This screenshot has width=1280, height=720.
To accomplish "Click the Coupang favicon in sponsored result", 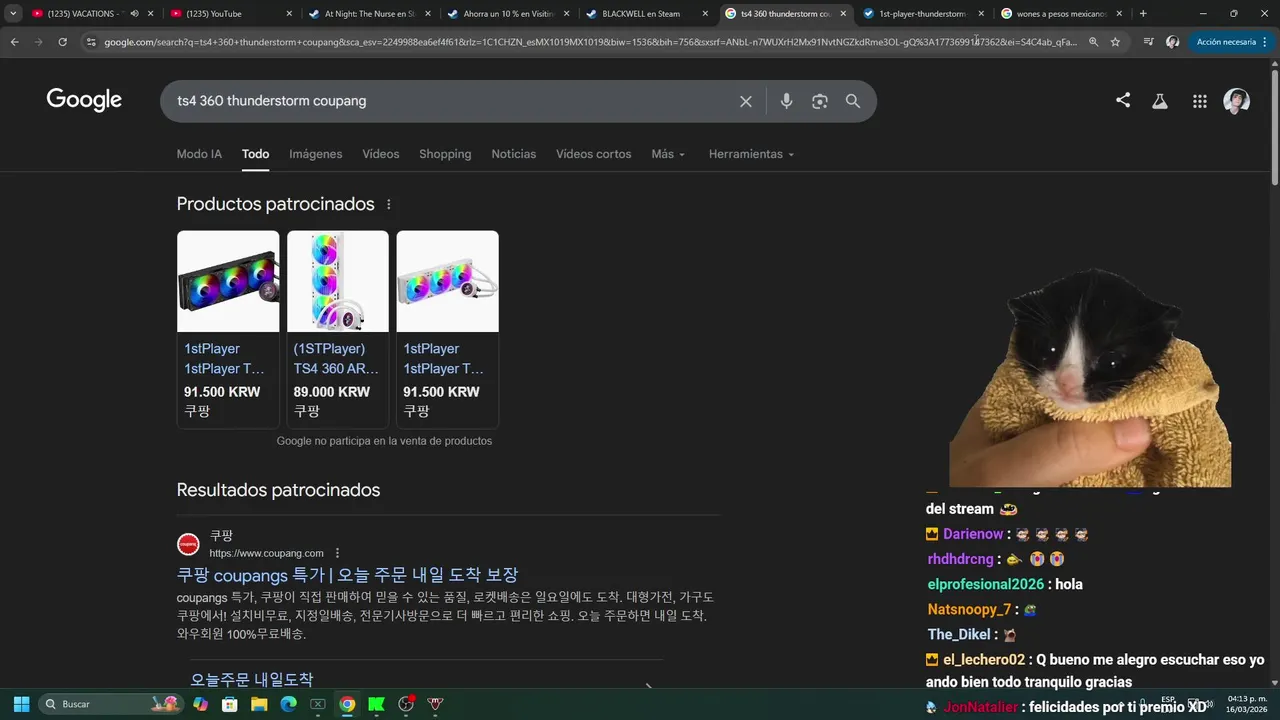I will point(188,544).
